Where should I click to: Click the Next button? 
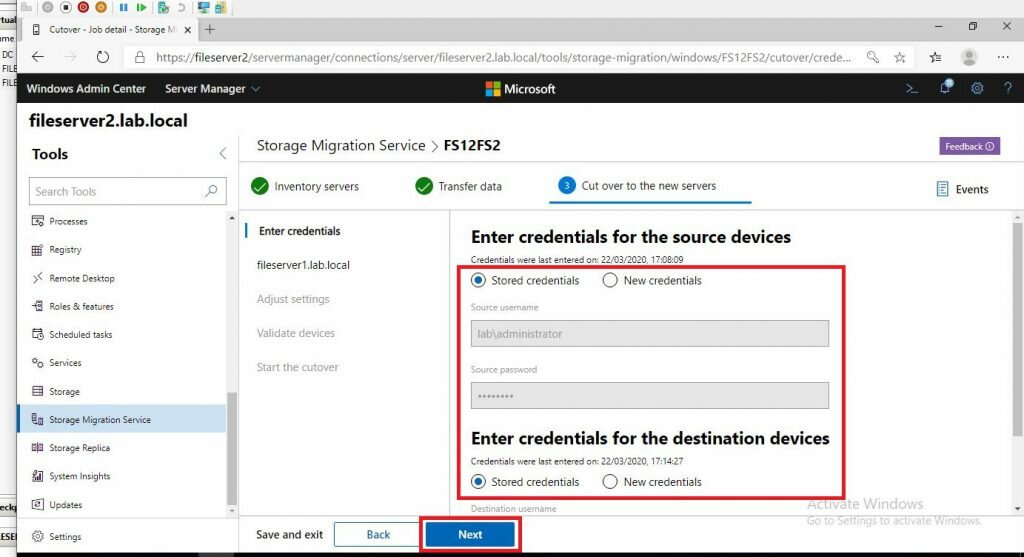click(470, 534)
